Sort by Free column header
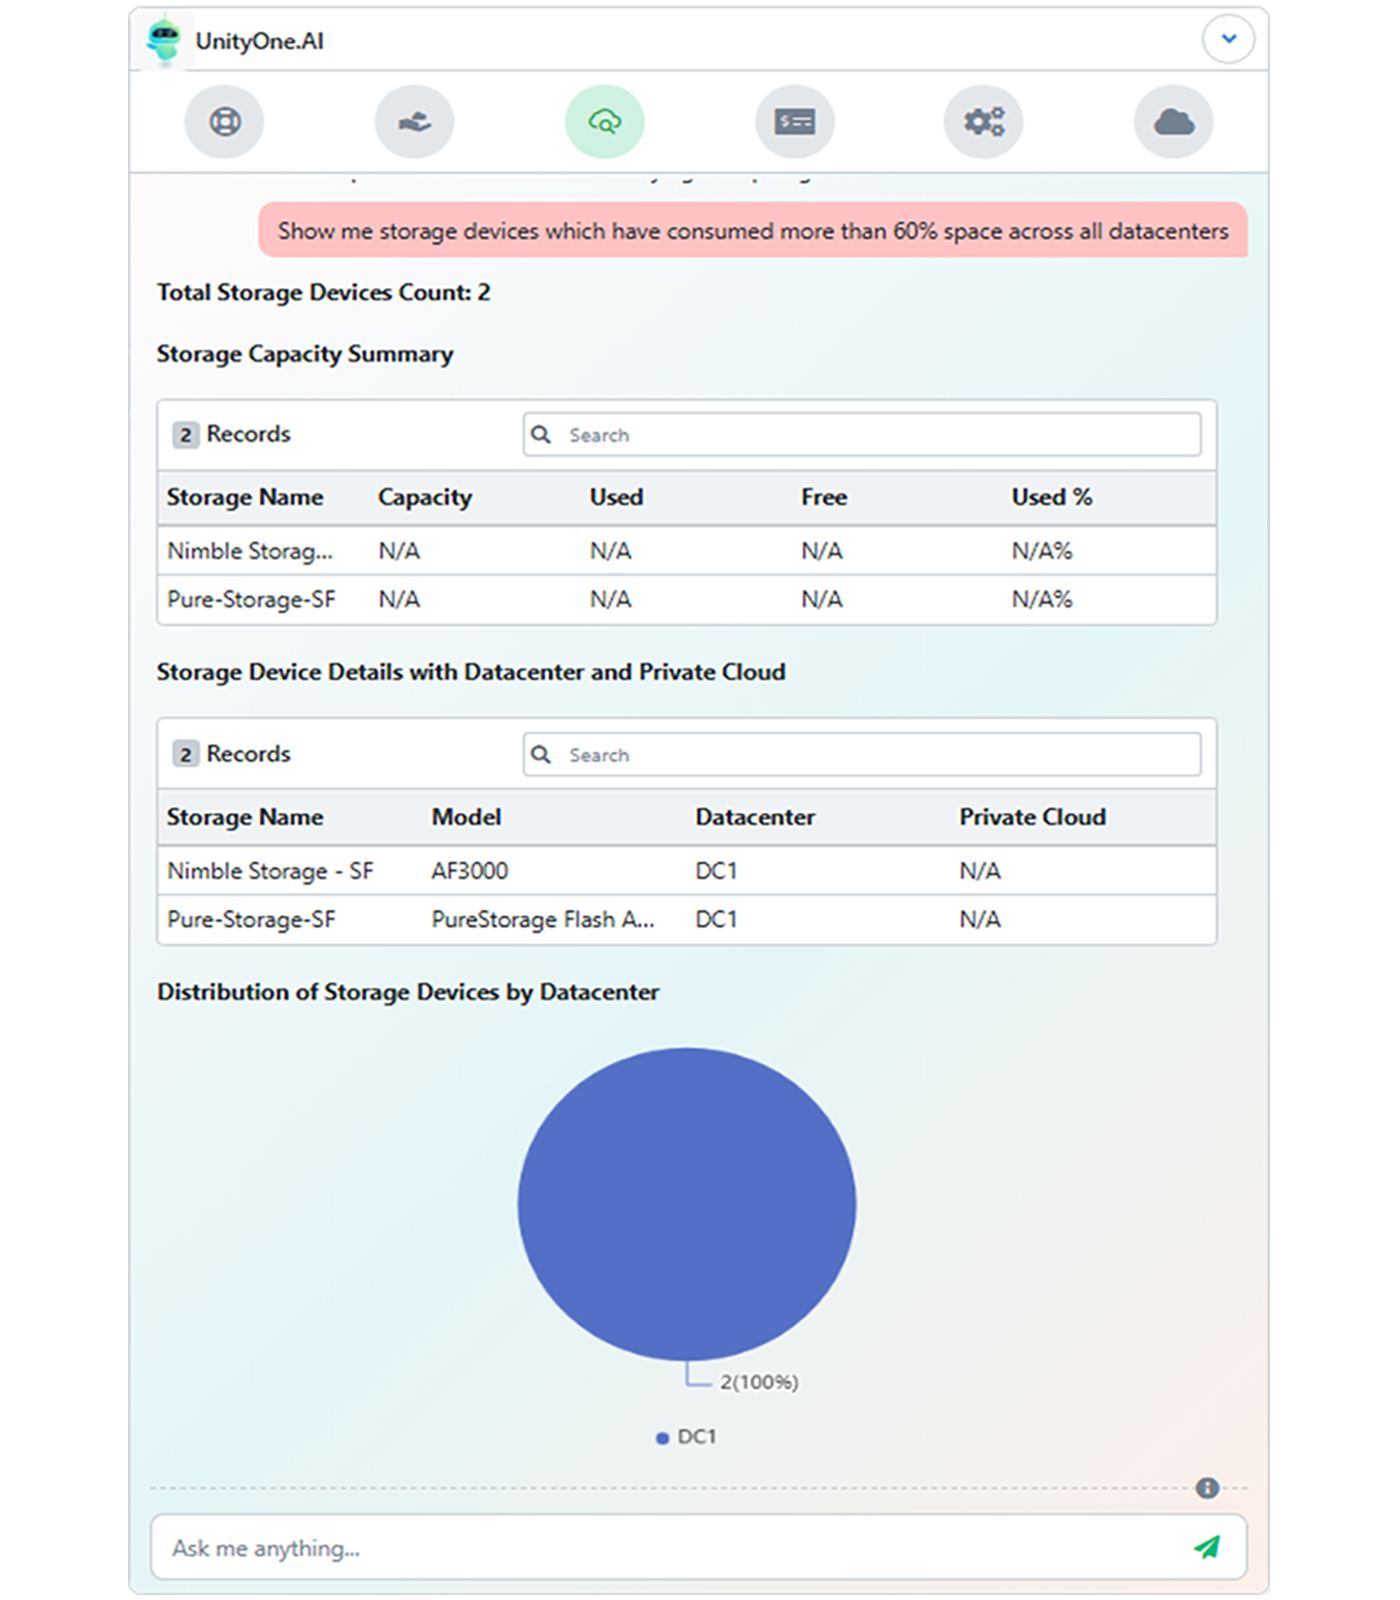1400x1600 pixels. click(824, 497)
